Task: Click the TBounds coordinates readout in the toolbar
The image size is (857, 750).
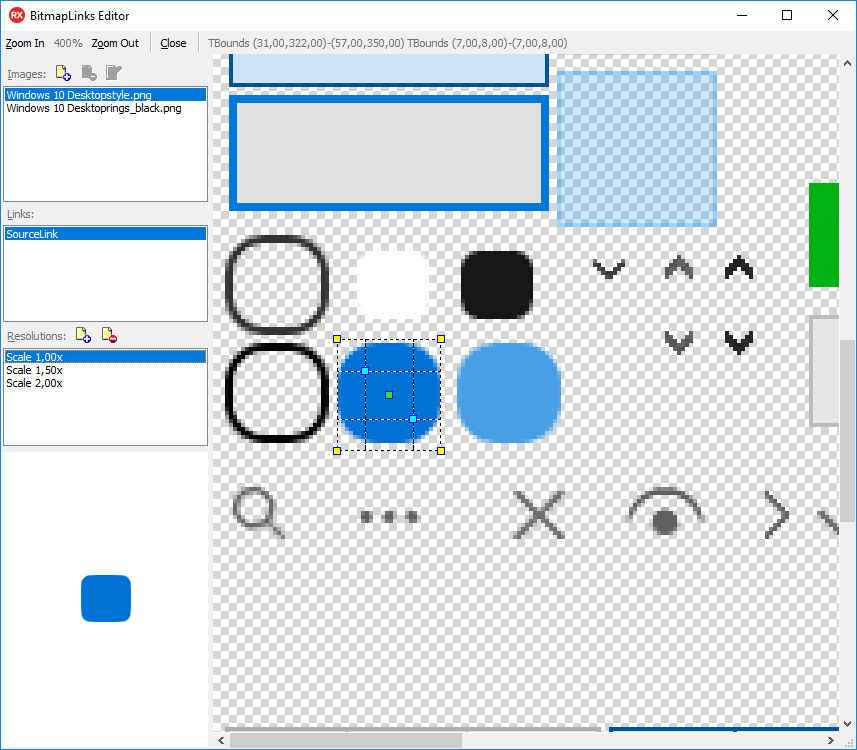Action: pos(388,43)
